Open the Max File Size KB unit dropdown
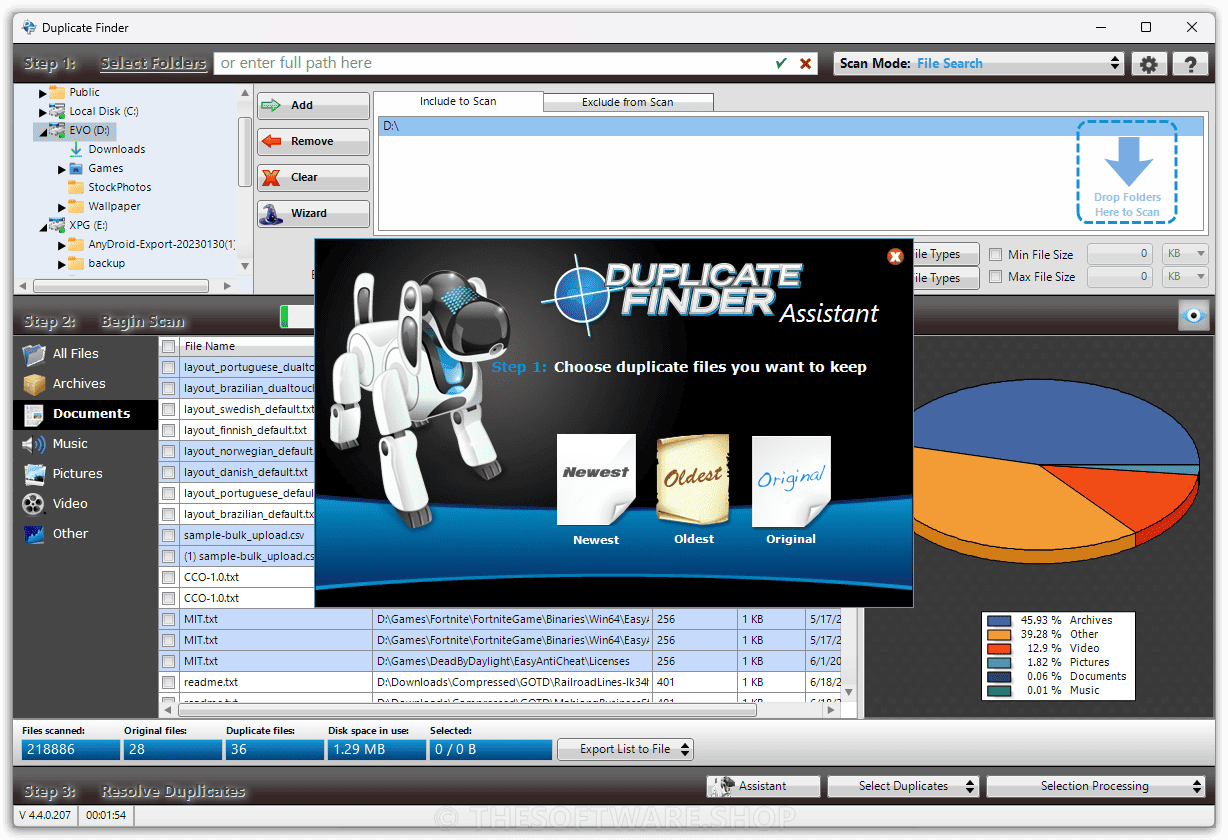The width and height of the screenshot is (1228, 840). [1186, 276]
